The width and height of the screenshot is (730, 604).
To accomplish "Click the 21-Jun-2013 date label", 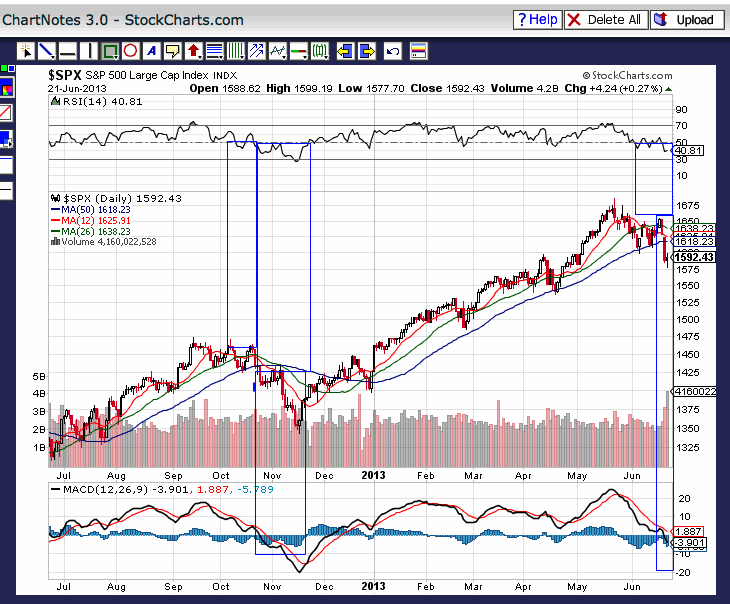I will (x=77, y=88).
